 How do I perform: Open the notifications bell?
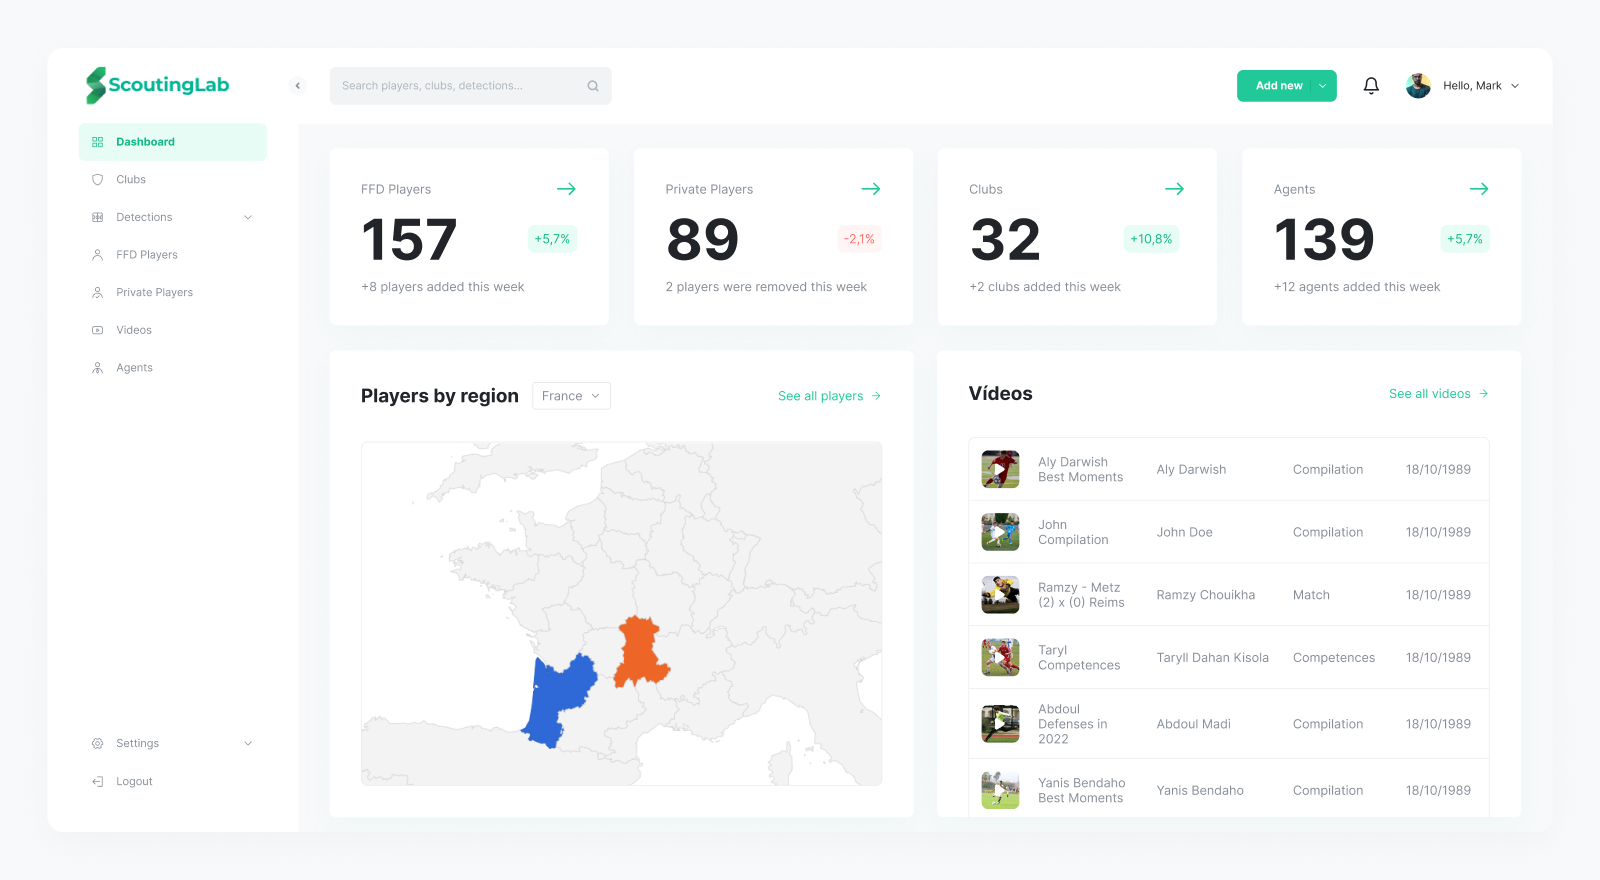point(1371,86)
